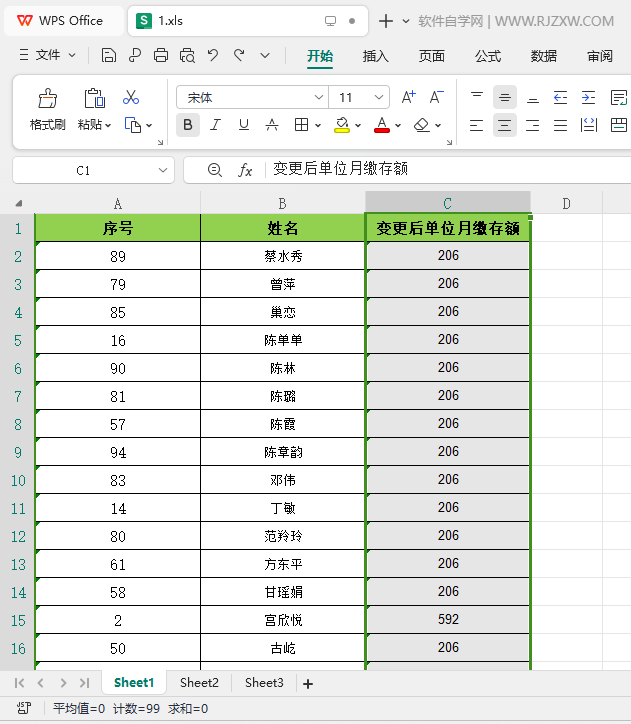Screen dimensions: 631x724
Task: Open Print Preview icon
Action: 187,55
